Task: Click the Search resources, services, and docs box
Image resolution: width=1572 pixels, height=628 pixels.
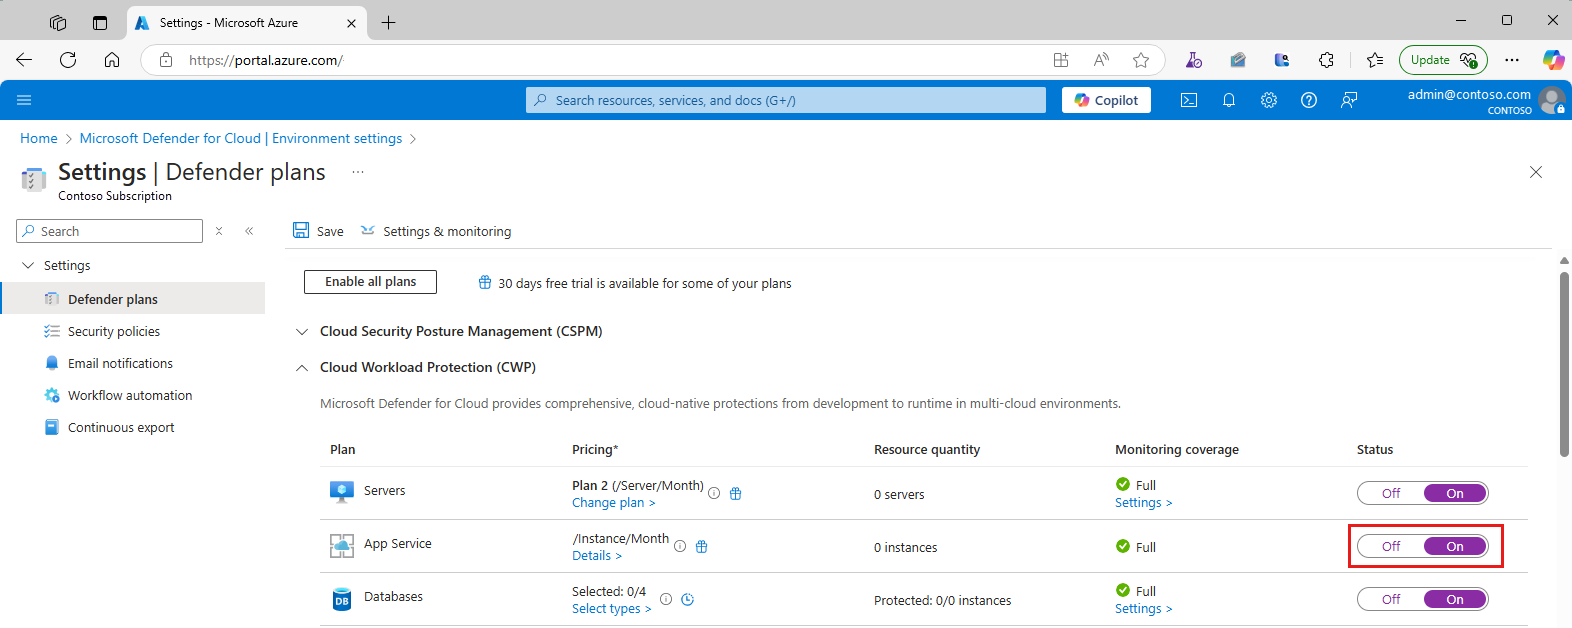Action: coord(786,100)
